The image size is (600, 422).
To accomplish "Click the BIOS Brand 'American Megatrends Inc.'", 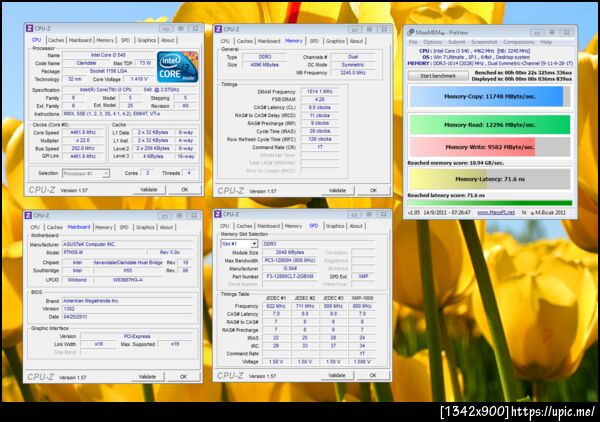I will 128,301.
